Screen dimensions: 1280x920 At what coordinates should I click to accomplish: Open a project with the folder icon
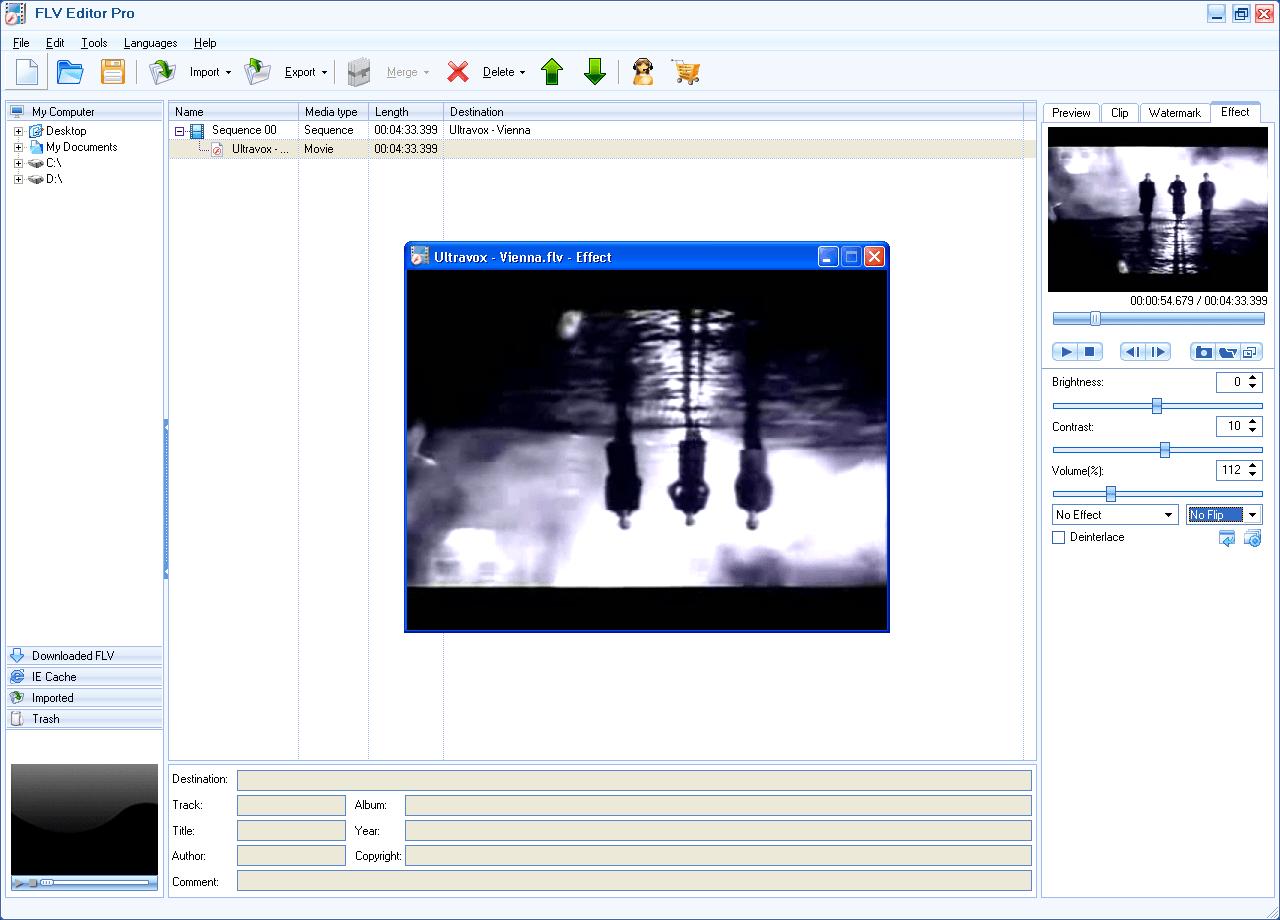[70, 72]
